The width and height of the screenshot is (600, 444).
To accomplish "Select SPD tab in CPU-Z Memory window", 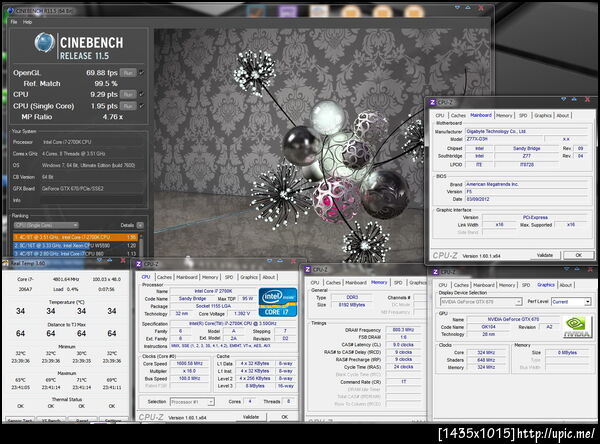I will point(398,282).
